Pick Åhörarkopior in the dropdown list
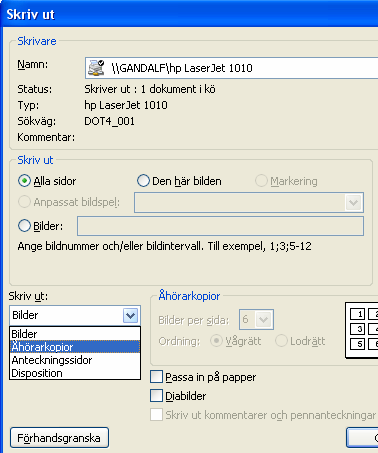The width and height of the screenshot is (378, 453). 75,347
